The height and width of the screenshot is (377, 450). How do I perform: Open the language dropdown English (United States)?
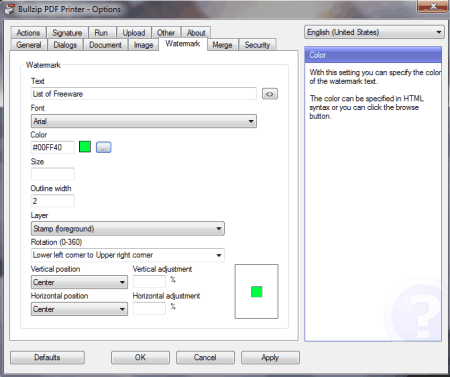click(374, 32)
